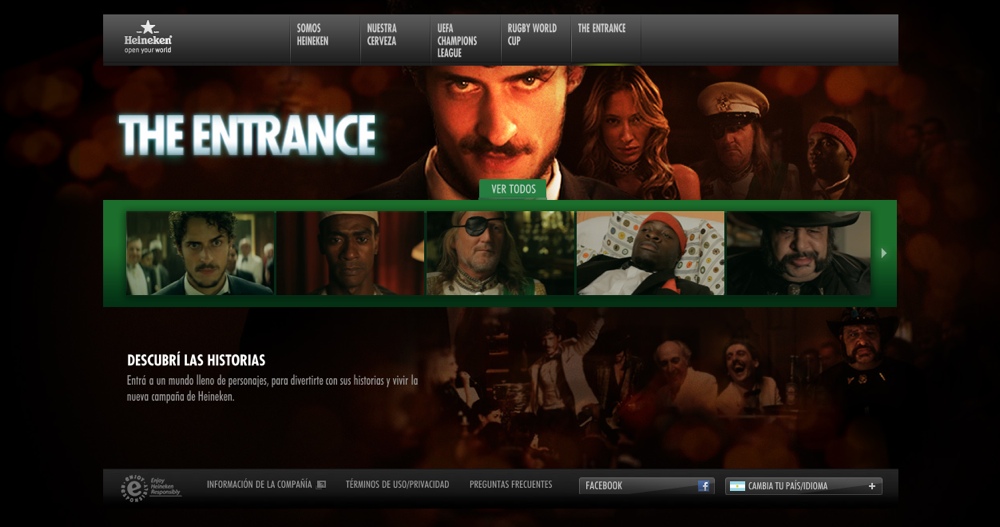
Task: Click the Descubrí las Historias heading
Action: (196, 360)
